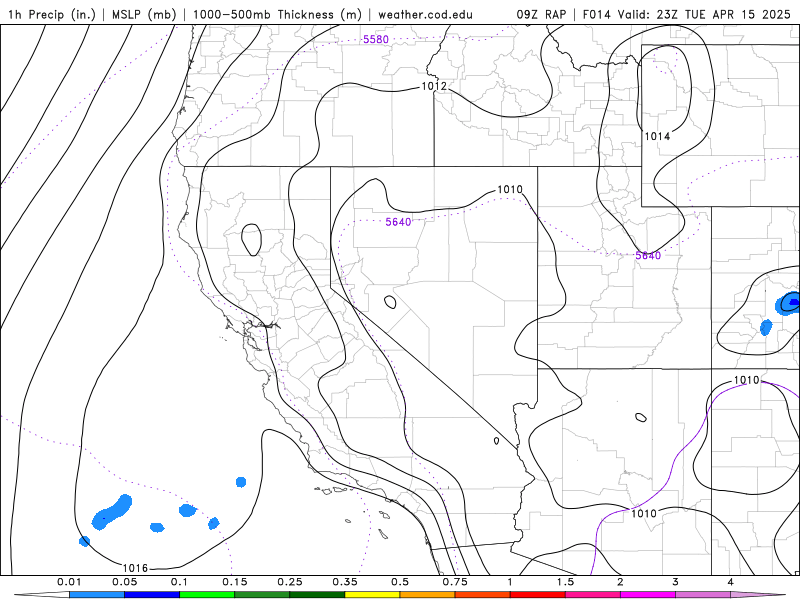Click the "09Z RAP" model run label
The height and width of the screenshot is (600, 800).
pos(541,14)
